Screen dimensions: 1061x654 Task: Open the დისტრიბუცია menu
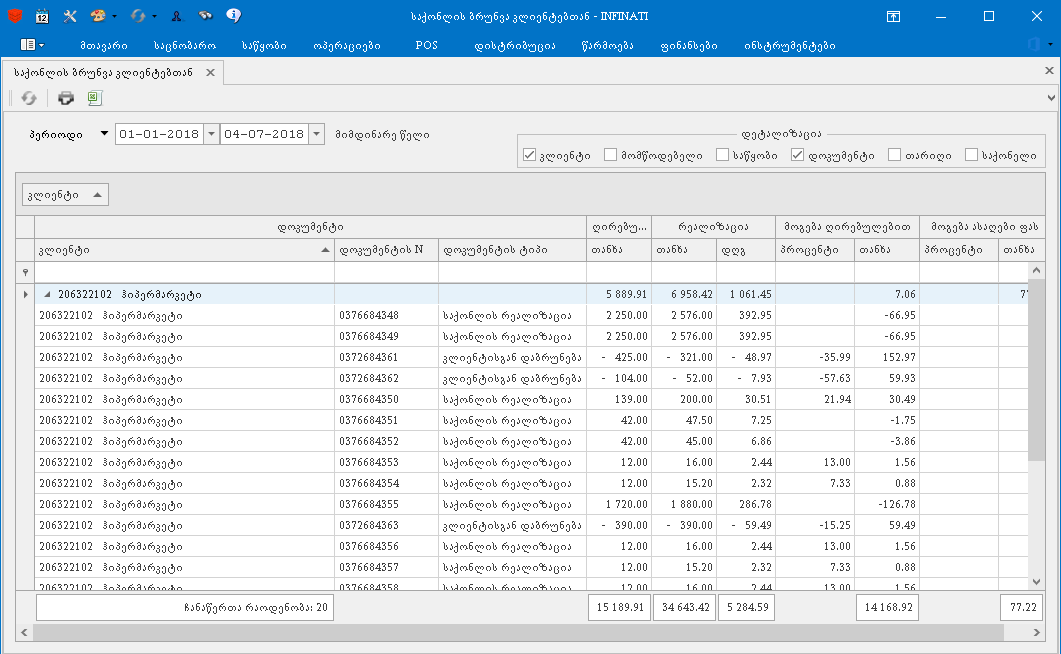pos(514,45)
